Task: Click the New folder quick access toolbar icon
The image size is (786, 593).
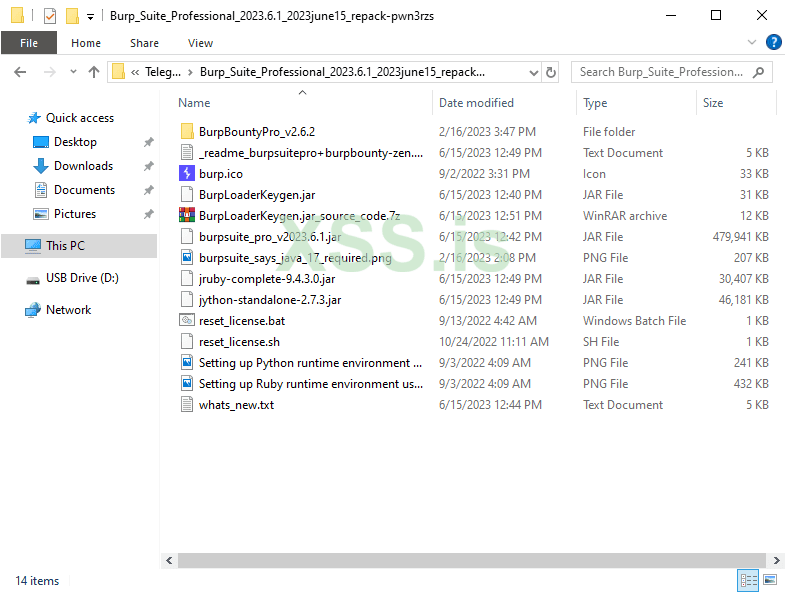Action: [x=72, y=16]
